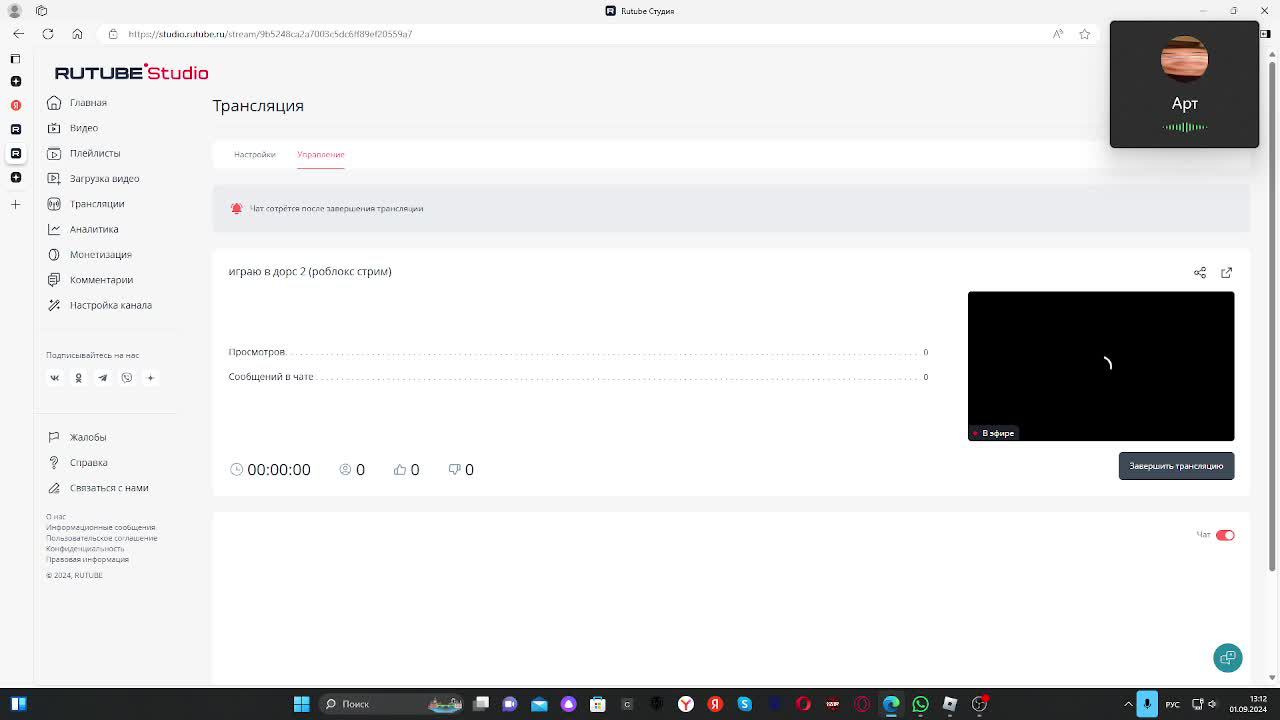Open Skype from the taskbar
The image size is (1280, 720).
(744, 704)
